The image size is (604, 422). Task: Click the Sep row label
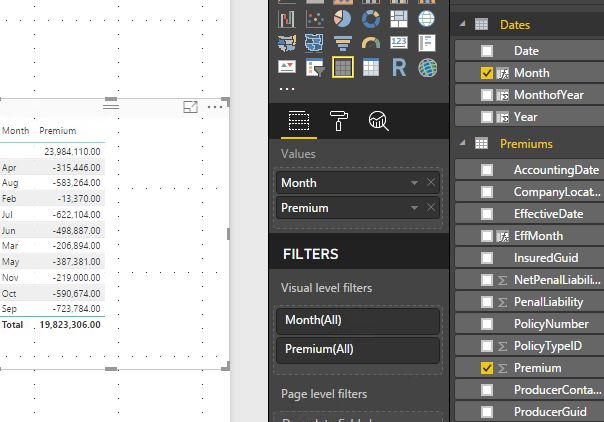[x=9, y=309]
